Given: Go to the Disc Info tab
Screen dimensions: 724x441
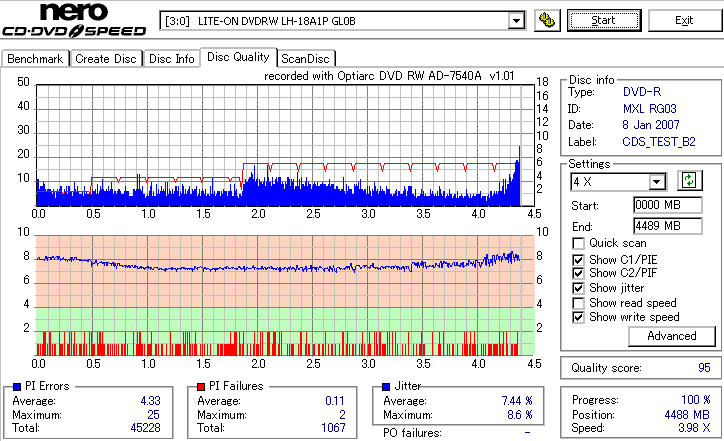Looking at the screenshot, I should 171,59.
